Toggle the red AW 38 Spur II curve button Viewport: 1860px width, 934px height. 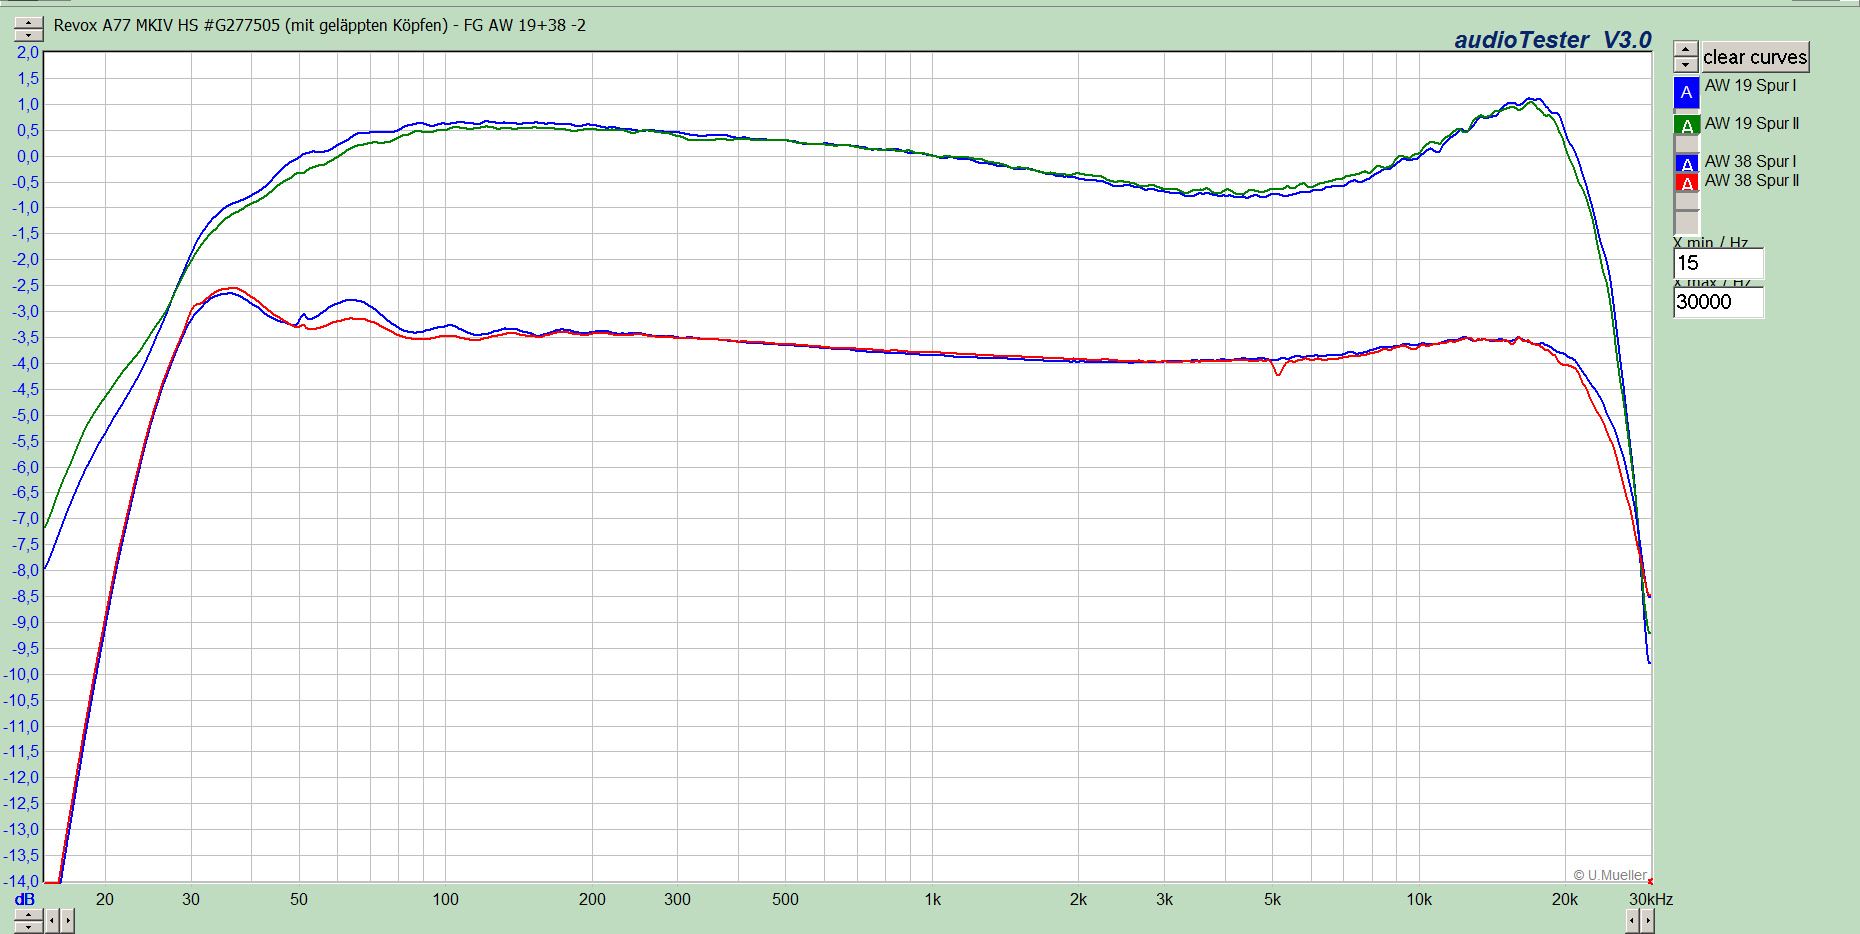[x=1686, y=182]
